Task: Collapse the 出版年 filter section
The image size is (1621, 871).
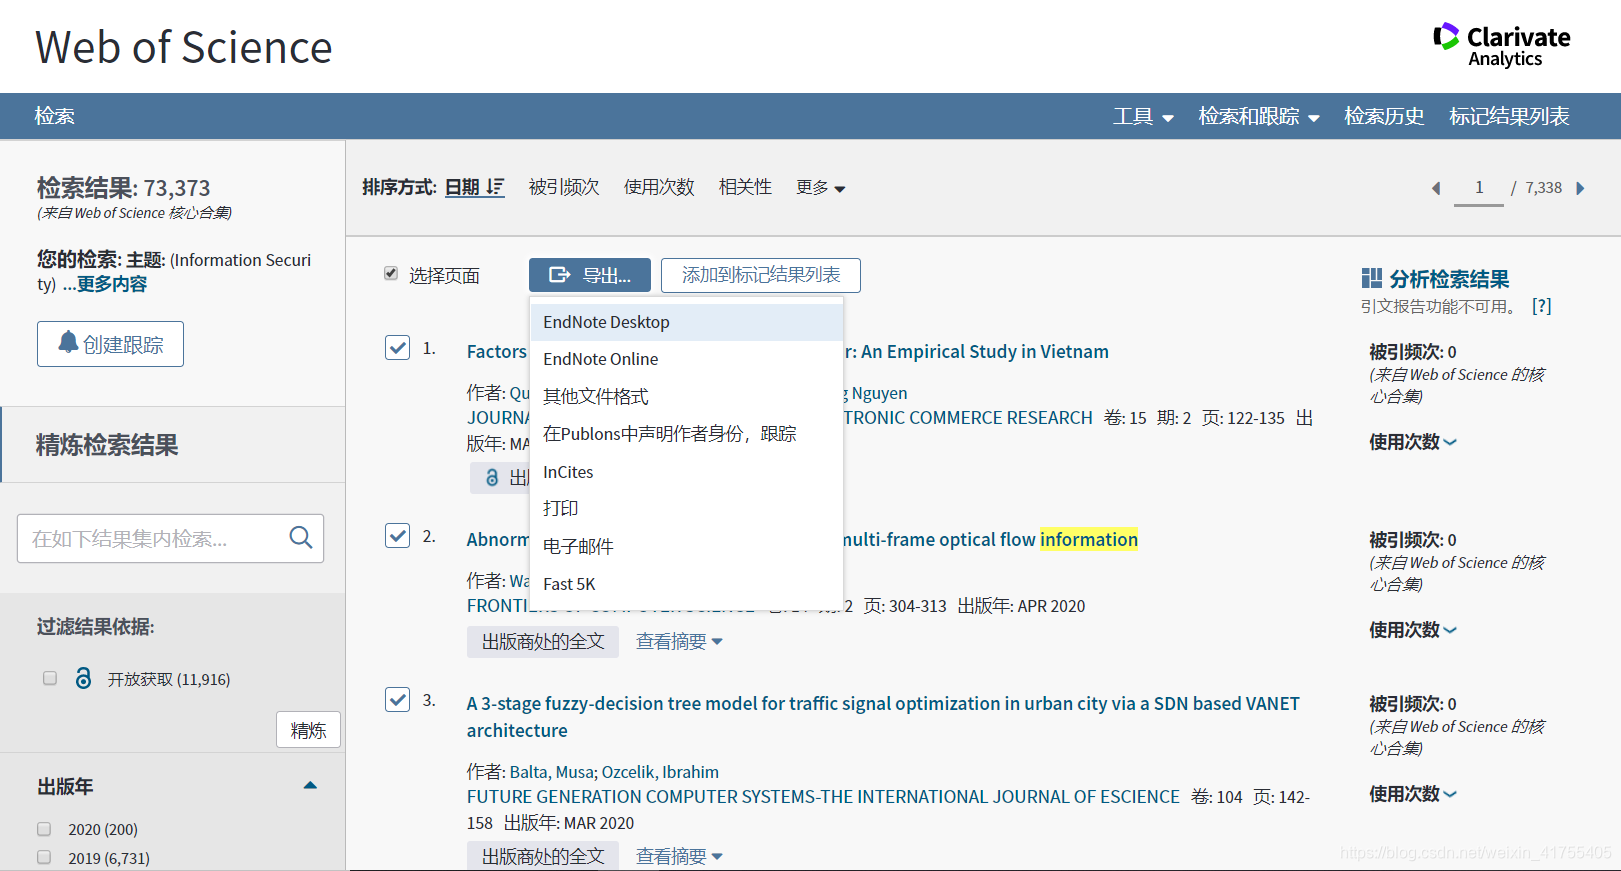Action: tap(310, 785)
